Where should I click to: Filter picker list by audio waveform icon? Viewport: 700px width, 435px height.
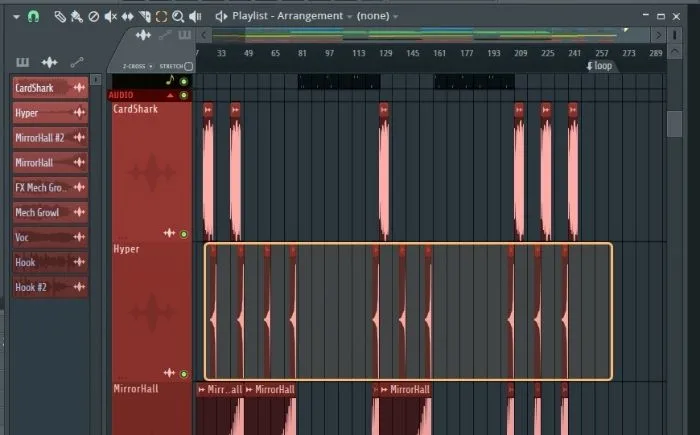coord(50,62)
